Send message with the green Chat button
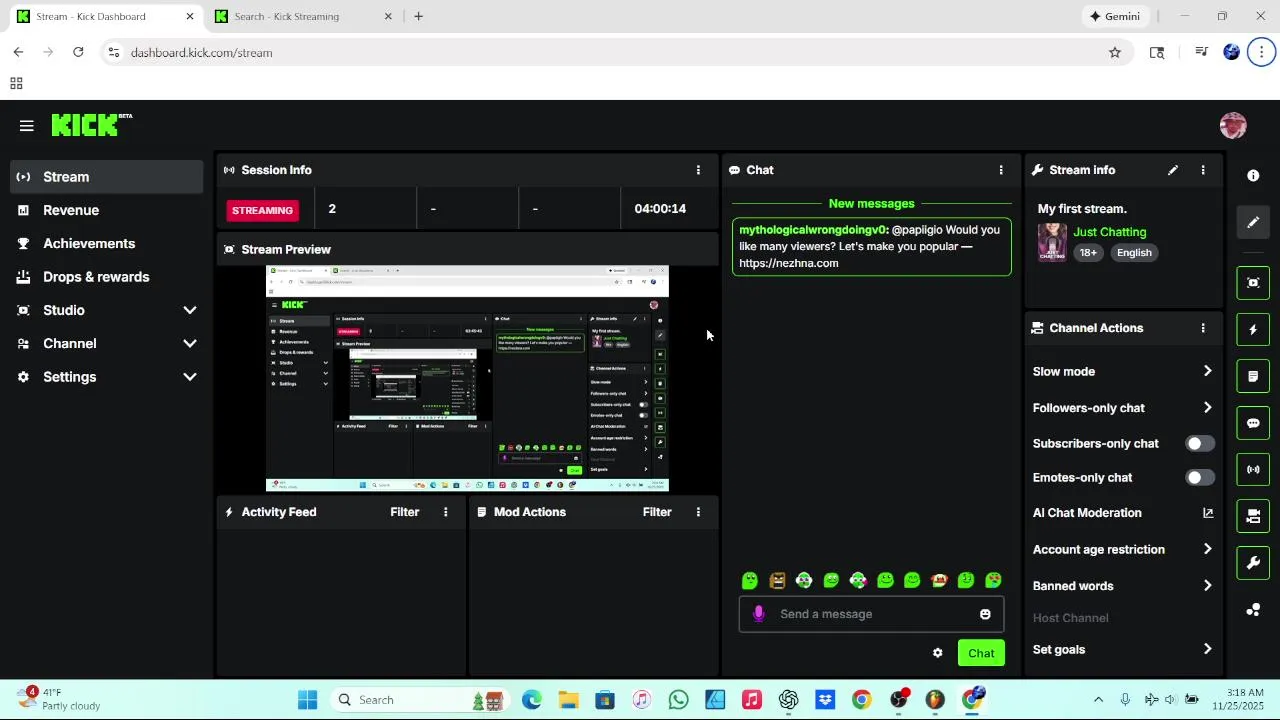This screenshot has width=1280, height=720. [x=981, y=653]
